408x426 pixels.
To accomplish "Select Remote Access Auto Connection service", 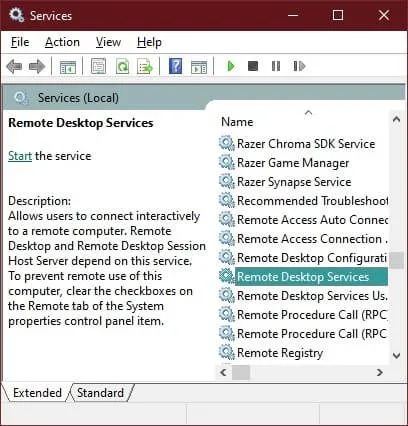I will [303, 220].
